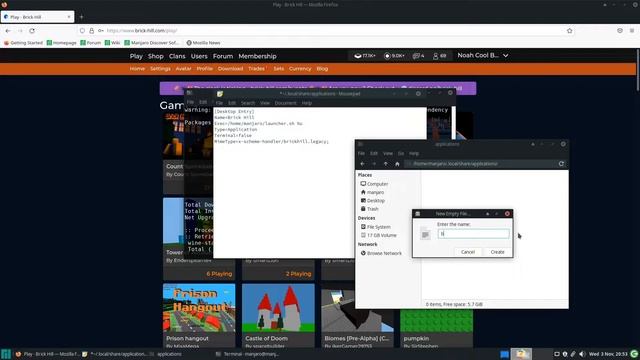Open the home folder via toolbar icon

pyautogui.click(x=397, y=164)
